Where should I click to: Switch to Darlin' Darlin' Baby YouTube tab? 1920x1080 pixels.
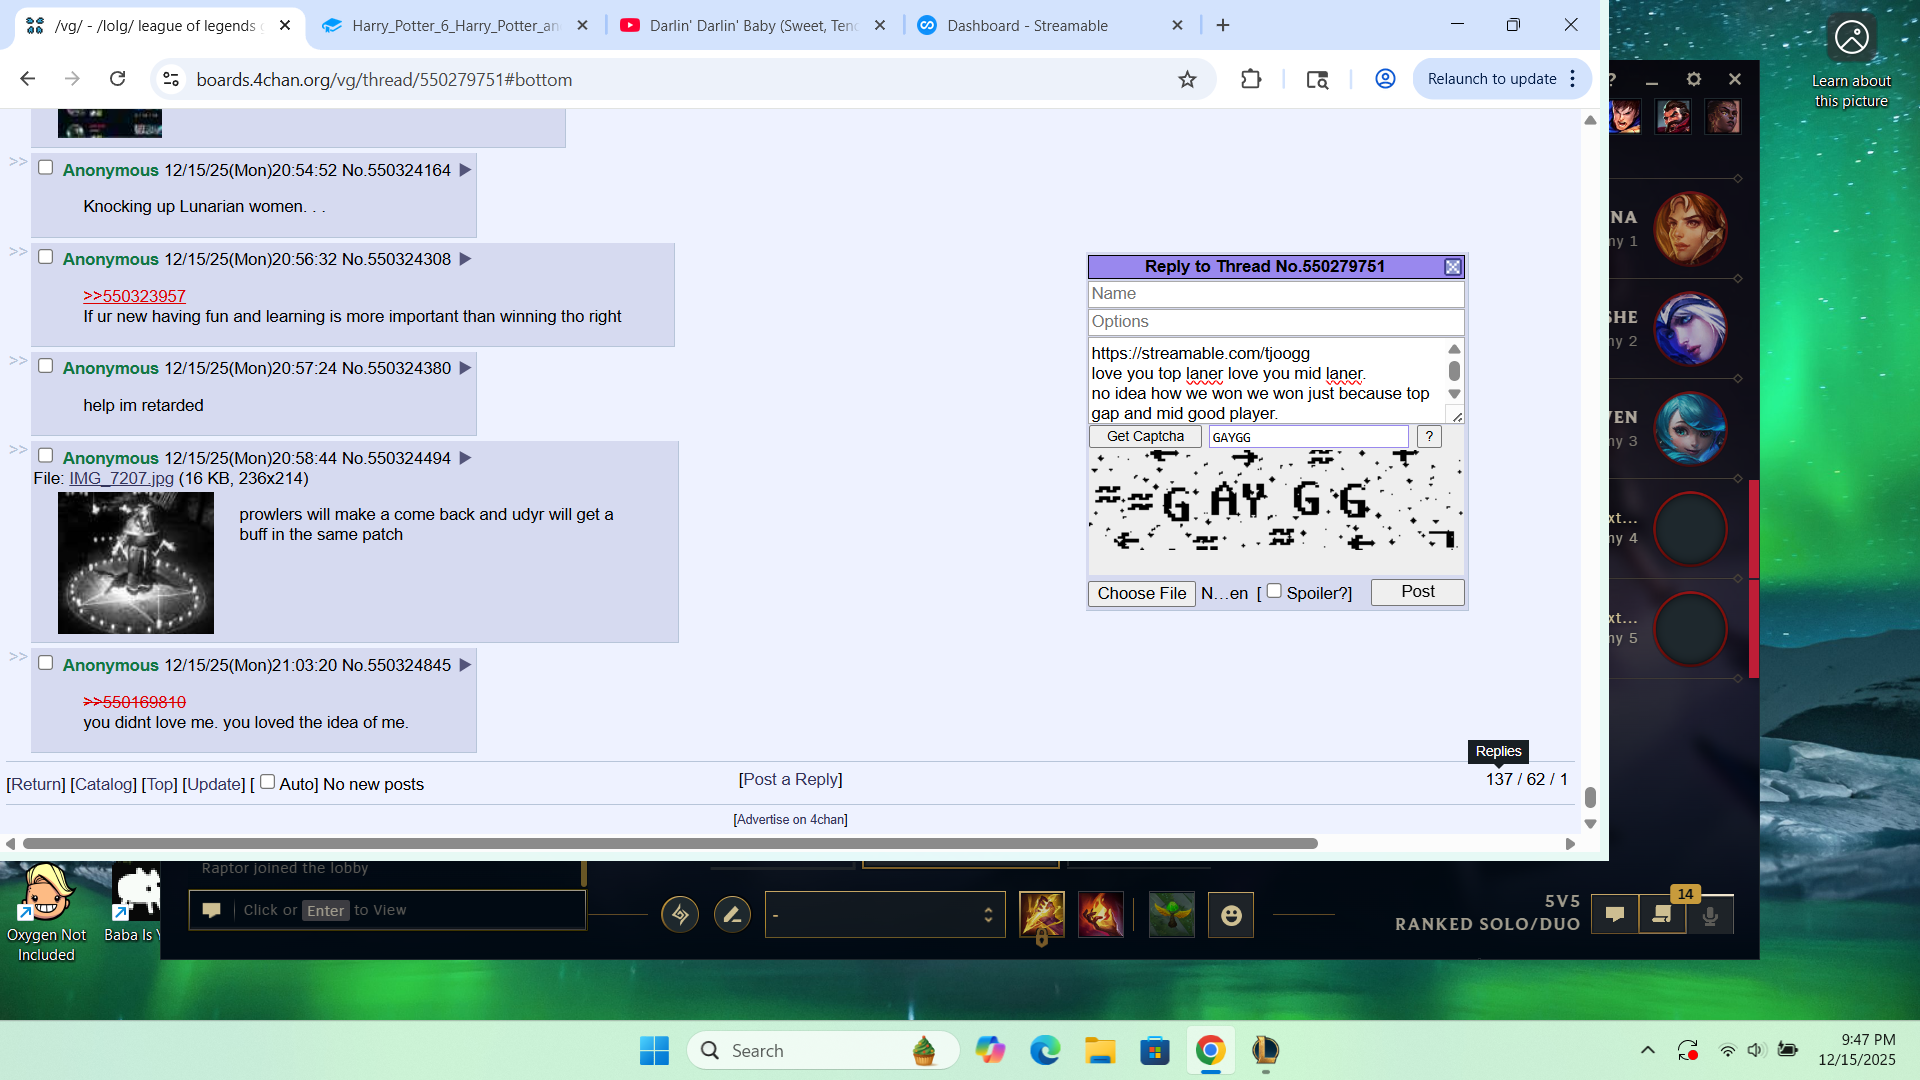click(752, 26)
